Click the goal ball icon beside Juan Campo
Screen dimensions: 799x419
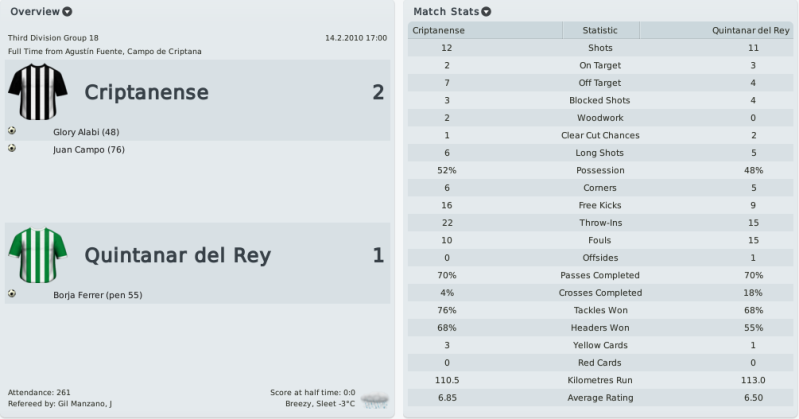click(12, 148)
